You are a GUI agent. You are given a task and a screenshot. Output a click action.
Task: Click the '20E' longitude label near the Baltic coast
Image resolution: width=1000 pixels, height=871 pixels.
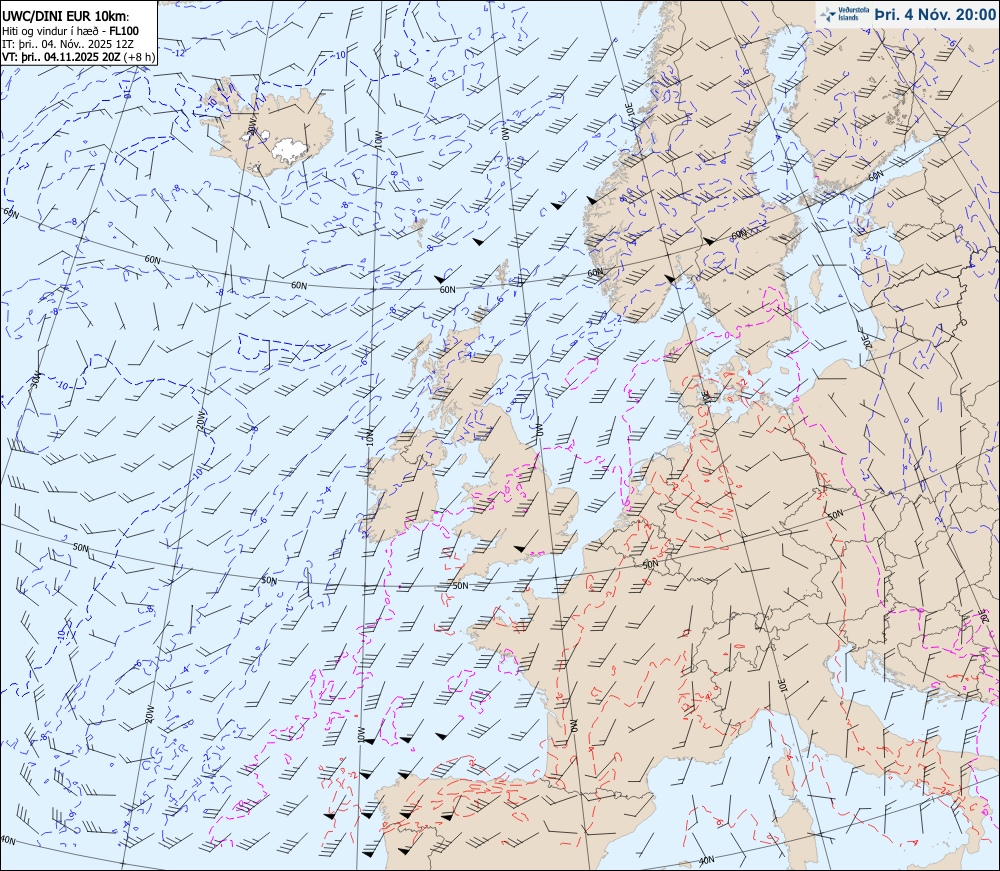point(867,341)
